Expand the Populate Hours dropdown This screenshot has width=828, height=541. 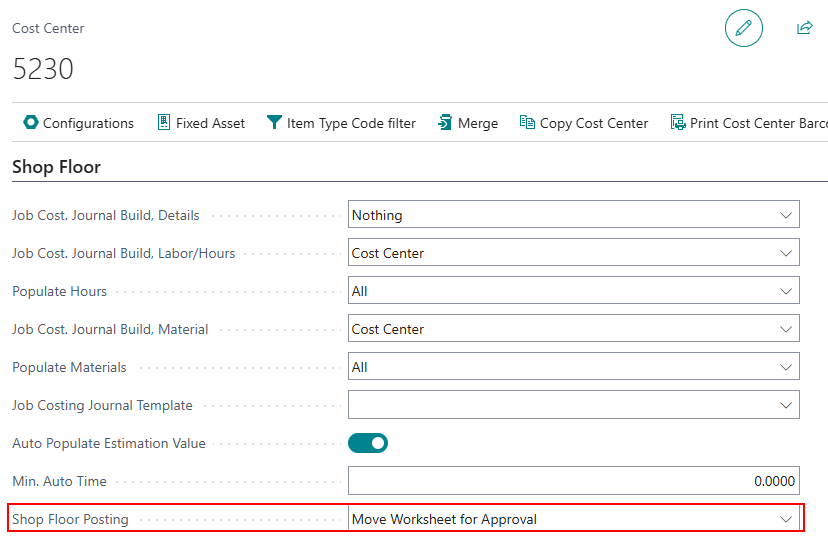point(573,291)
